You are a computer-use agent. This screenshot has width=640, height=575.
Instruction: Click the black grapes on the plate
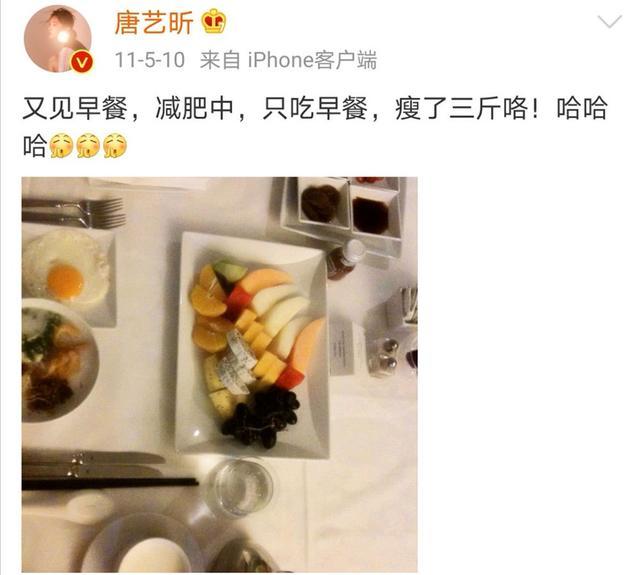pyautogui.click(x=262, y=416)
